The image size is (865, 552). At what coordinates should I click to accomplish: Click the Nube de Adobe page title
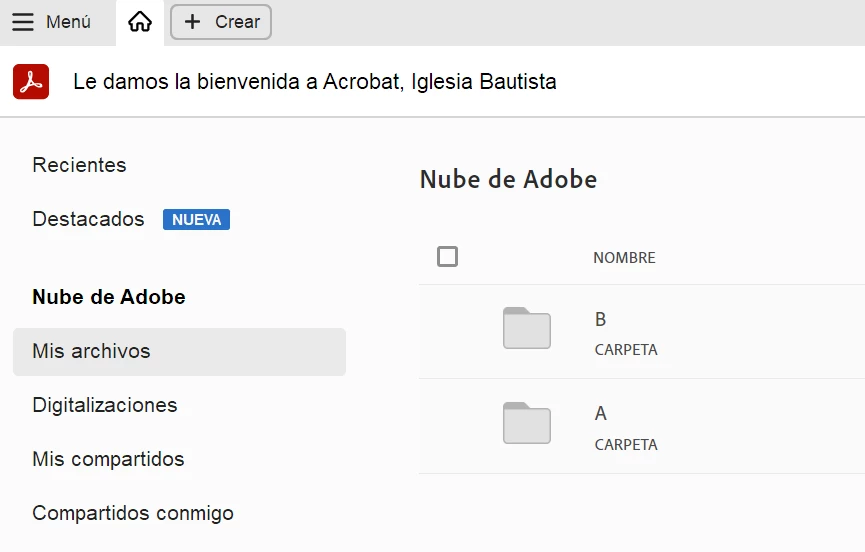point(508,179)
